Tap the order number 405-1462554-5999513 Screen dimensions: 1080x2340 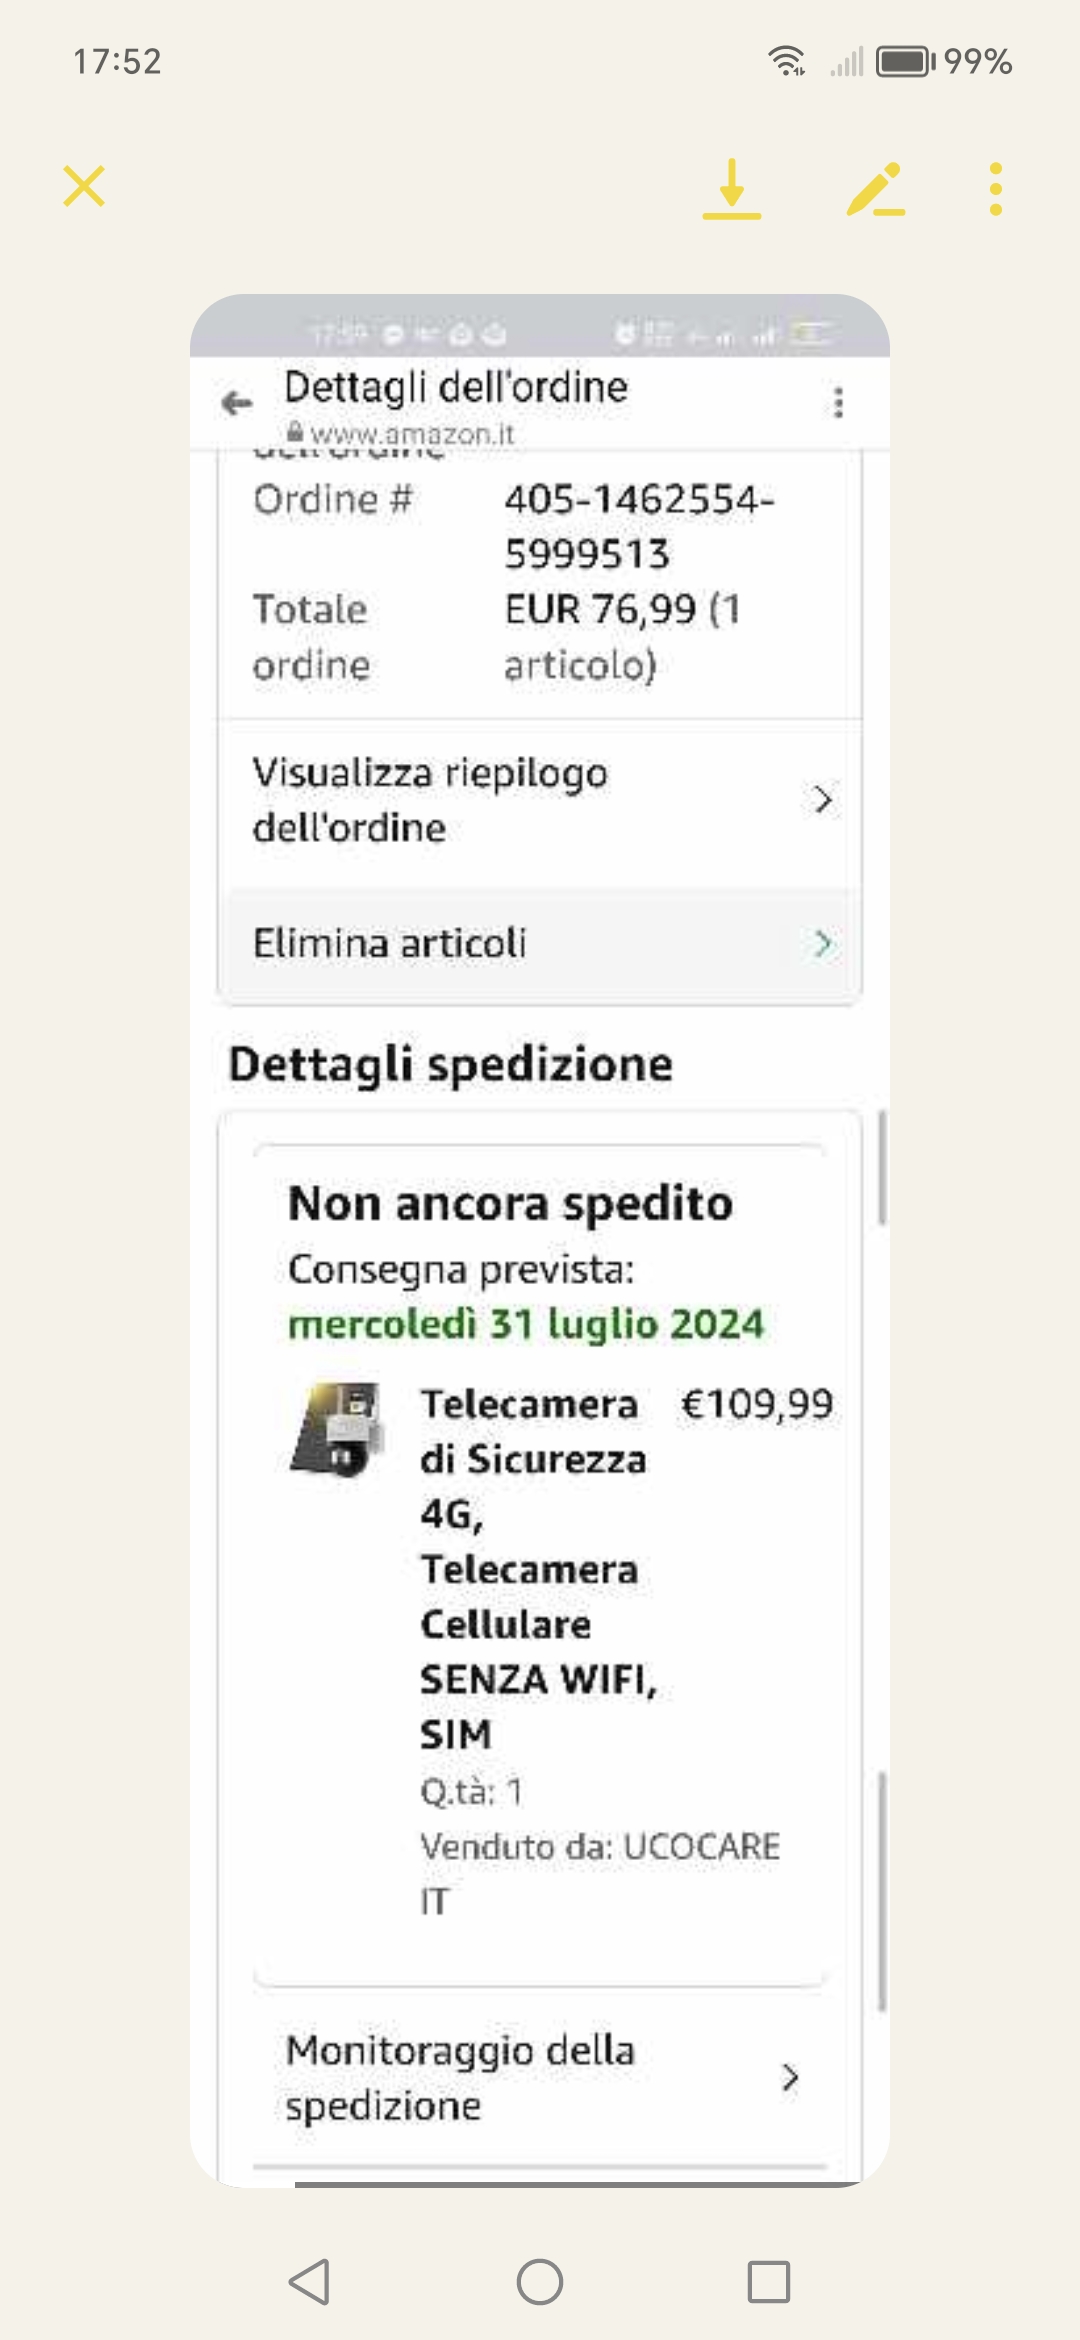click(x=639, y=526)
